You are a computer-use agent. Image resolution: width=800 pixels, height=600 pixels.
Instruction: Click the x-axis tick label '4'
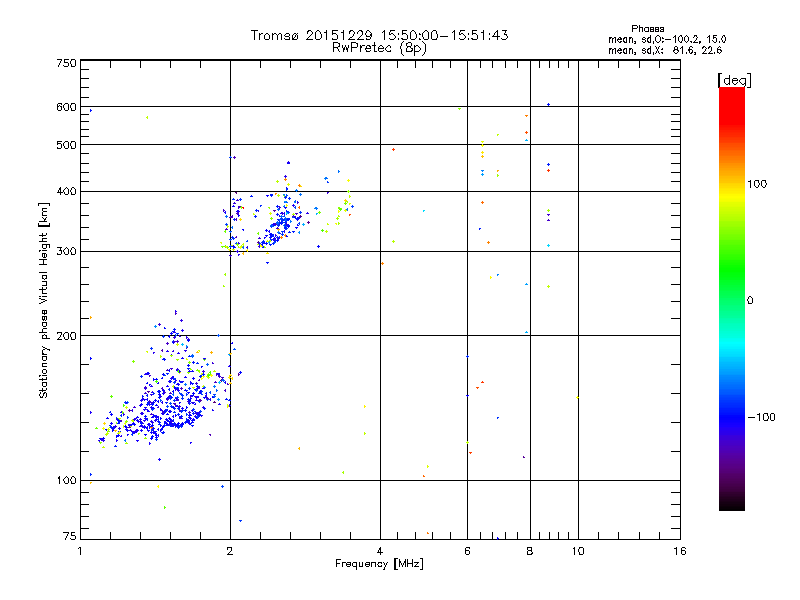pyautogui.click(x=380, y=551)
